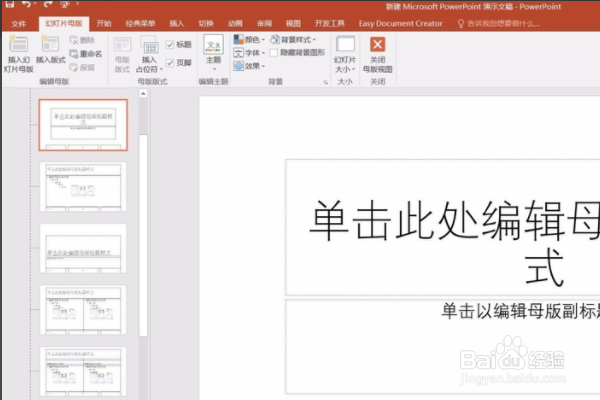This screenshot has width=600, height=400.
Task: Click the 删除 layout button
Action: [x=82, y=40]
